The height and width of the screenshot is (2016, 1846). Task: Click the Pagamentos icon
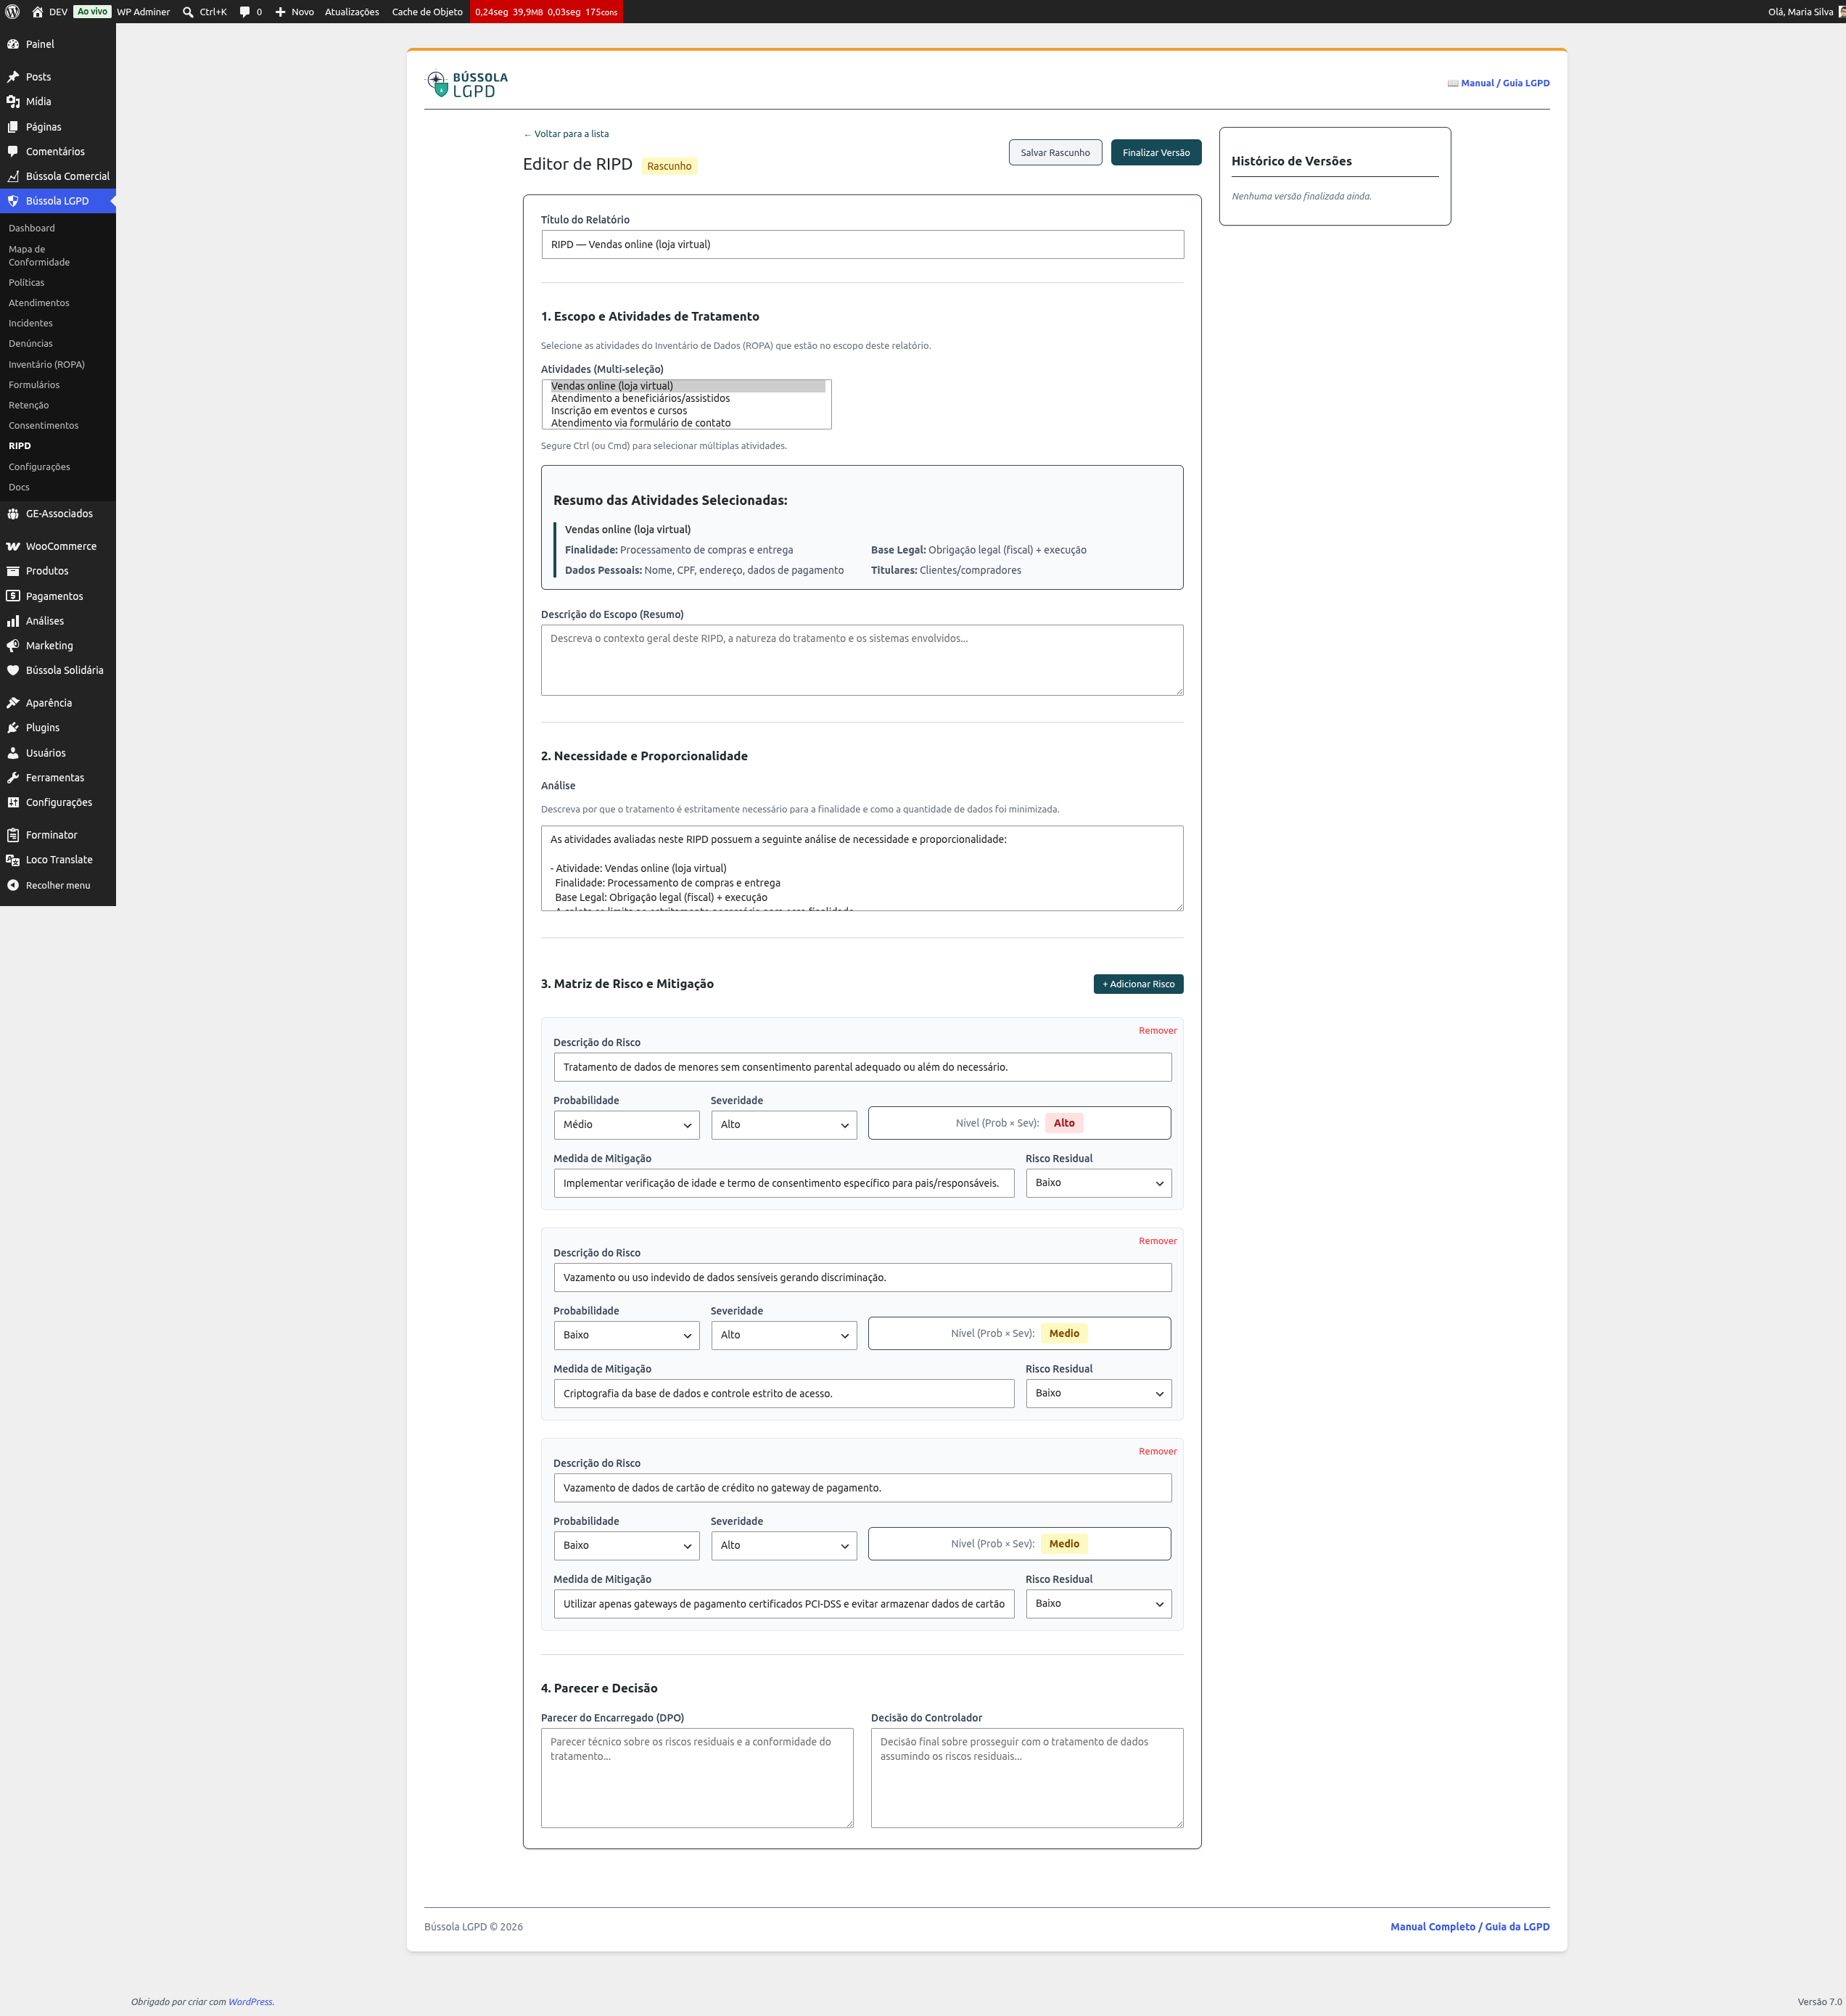point(13,596)
